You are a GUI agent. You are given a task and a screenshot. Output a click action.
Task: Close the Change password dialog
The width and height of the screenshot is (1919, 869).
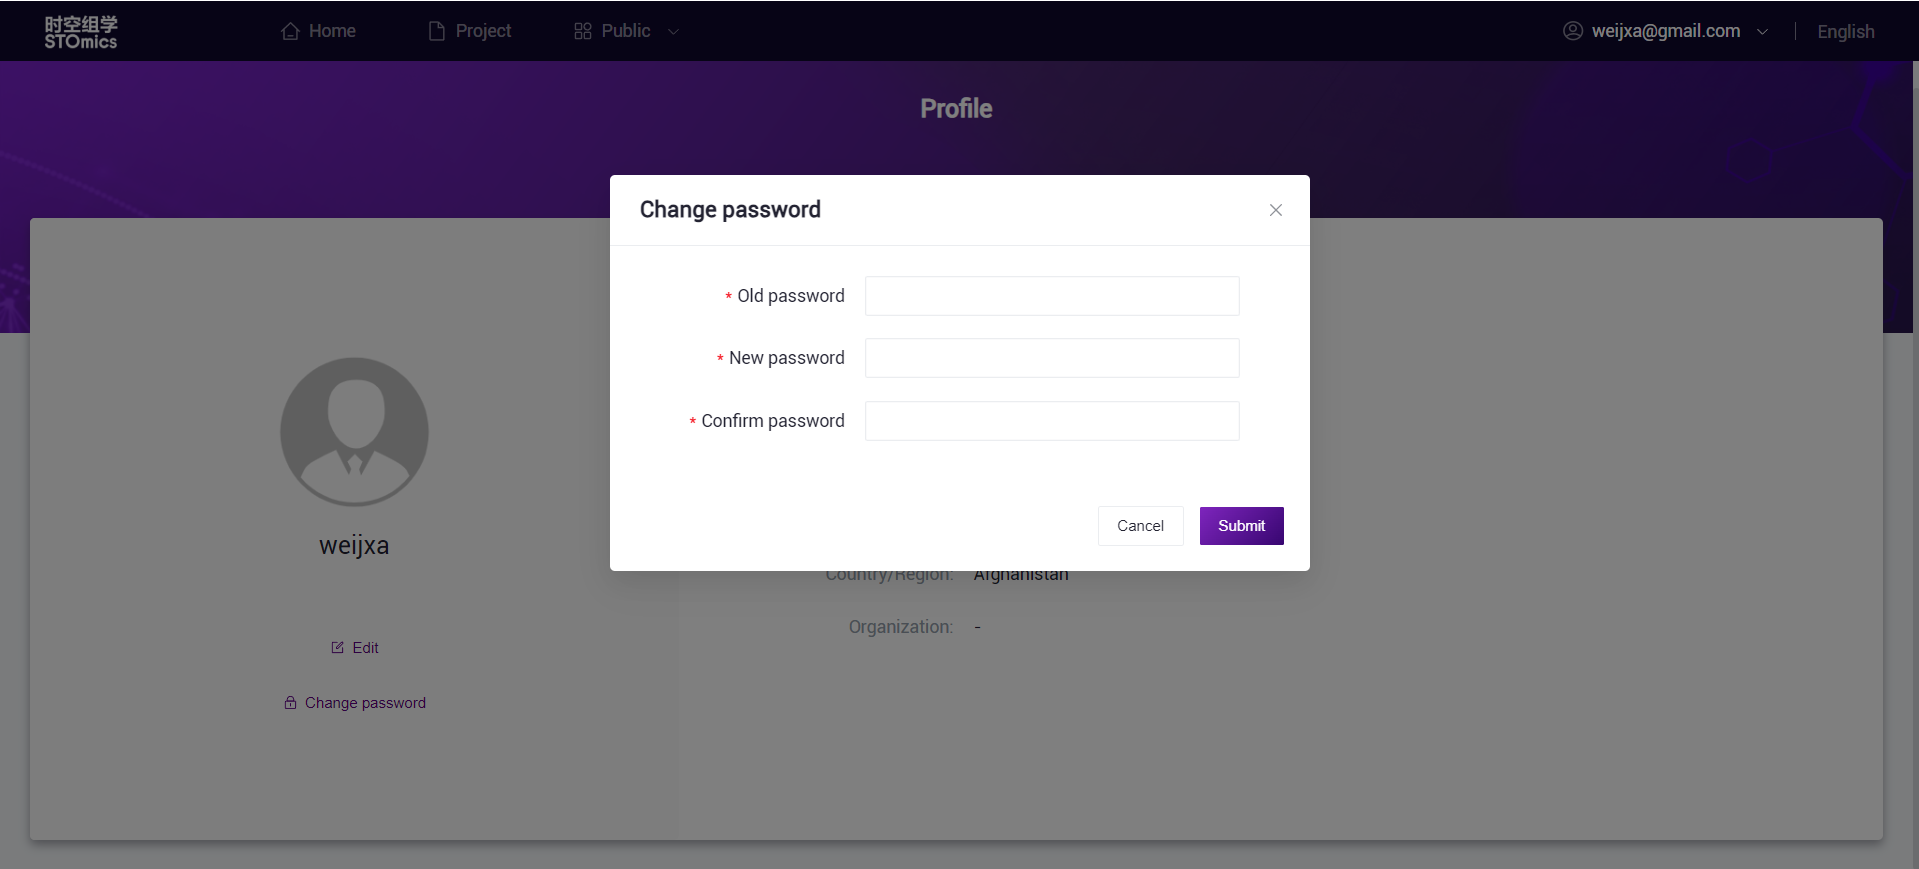(x=1275, y=210)
